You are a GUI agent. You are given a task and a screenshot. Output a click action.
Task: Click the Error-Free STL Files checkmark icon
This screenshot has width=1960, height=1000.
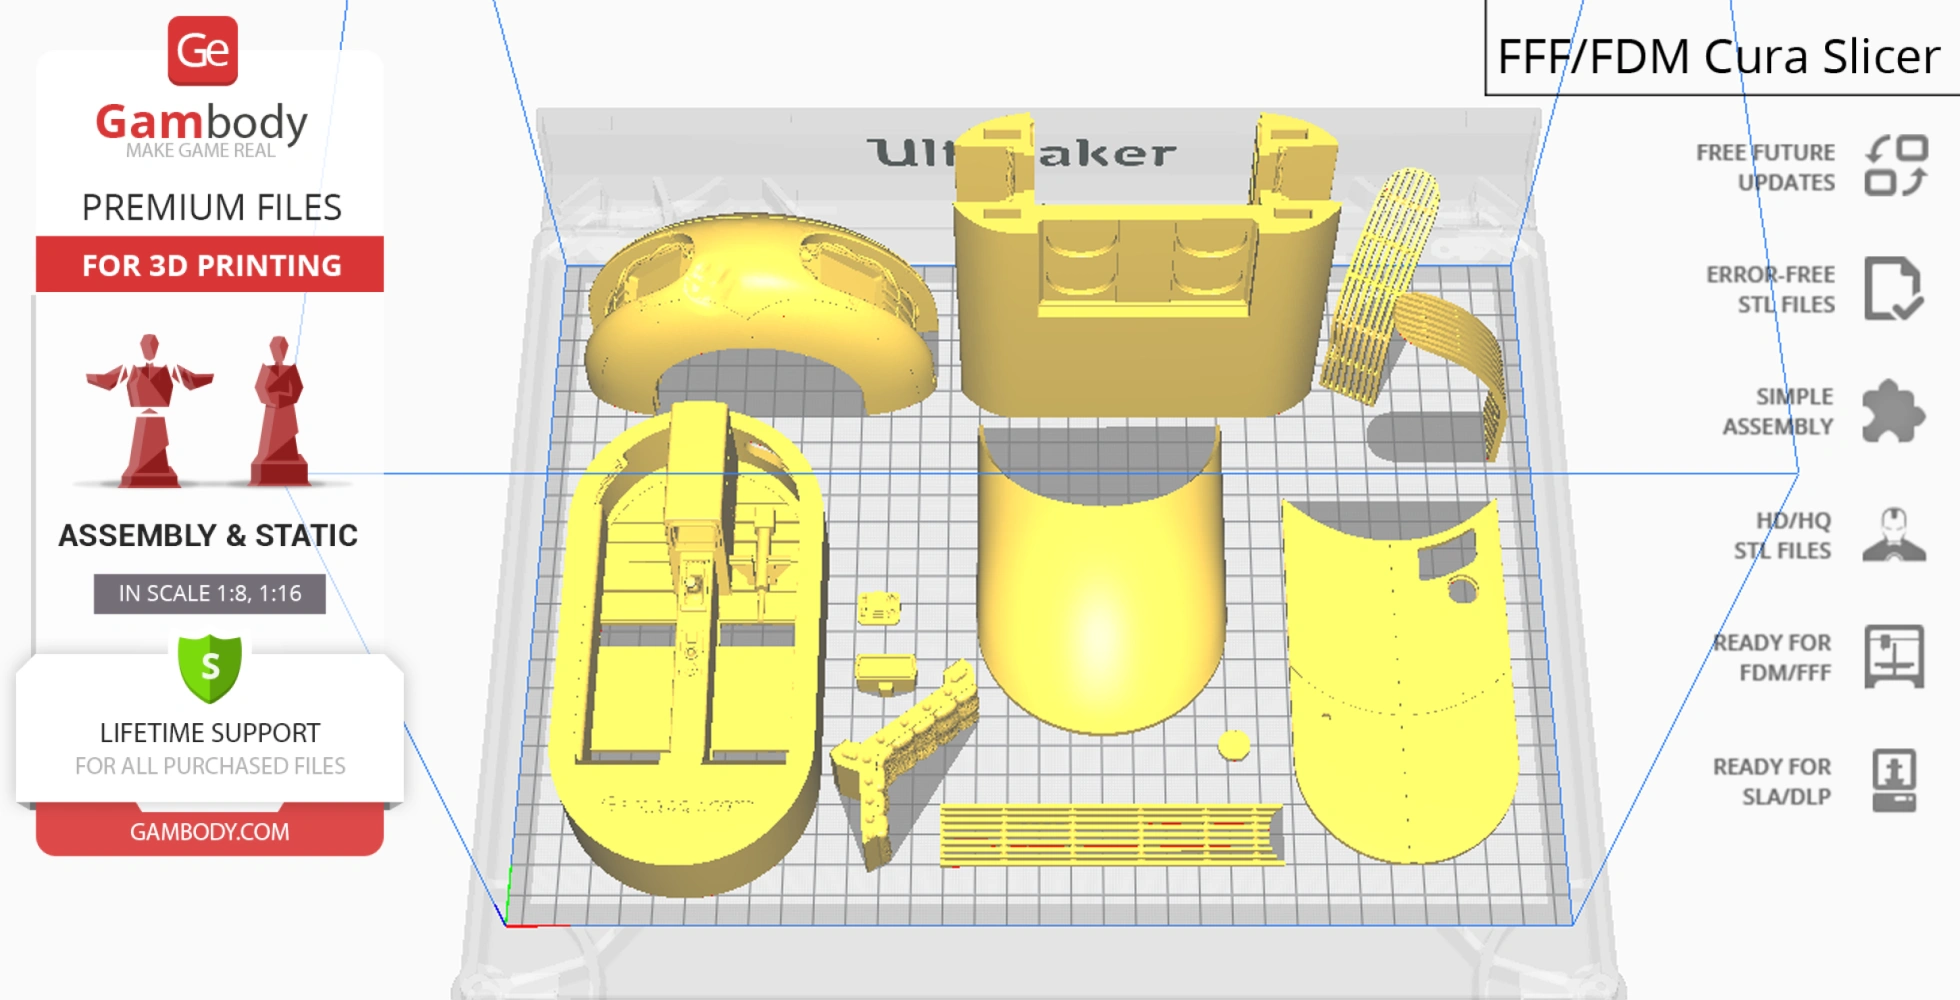point(1892,289)
